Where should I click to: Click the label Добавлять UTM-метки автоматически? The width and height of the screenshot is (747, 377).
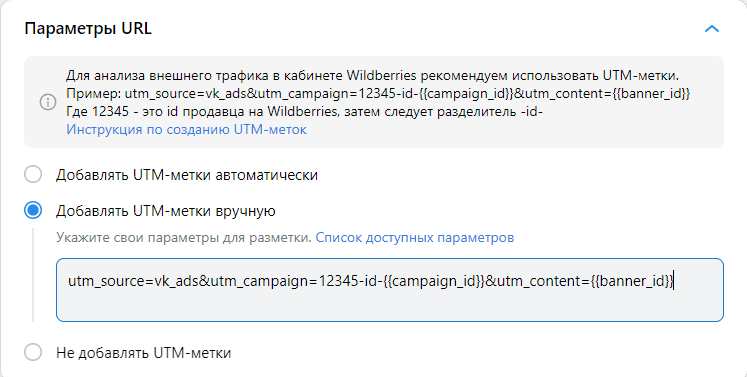187,175
